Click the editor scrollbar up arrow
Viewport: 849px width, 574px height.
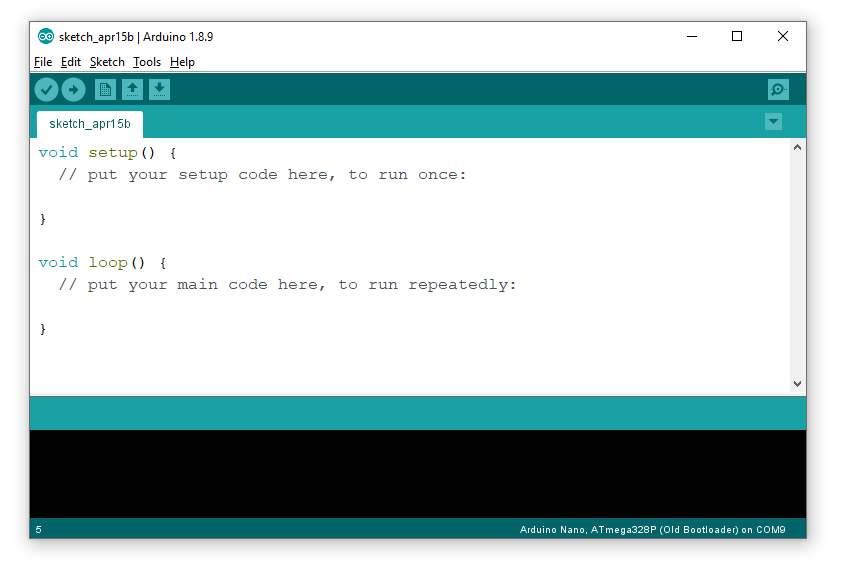(x=797, y=147)
